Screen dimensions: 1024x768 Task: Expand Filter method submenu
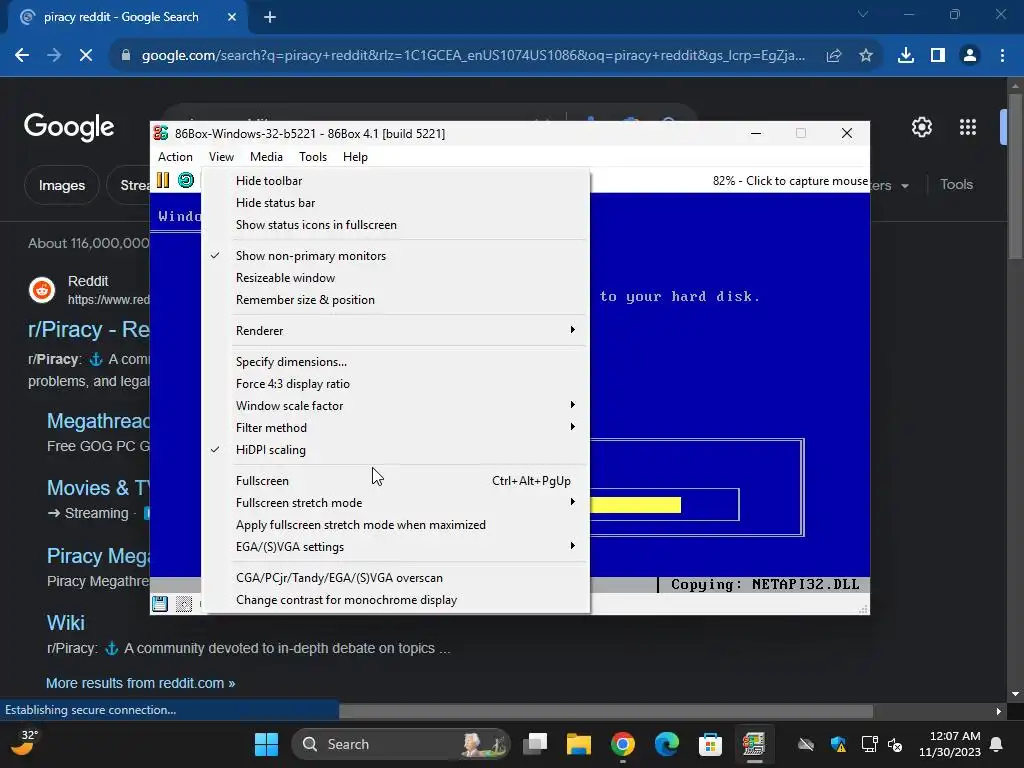396,428
